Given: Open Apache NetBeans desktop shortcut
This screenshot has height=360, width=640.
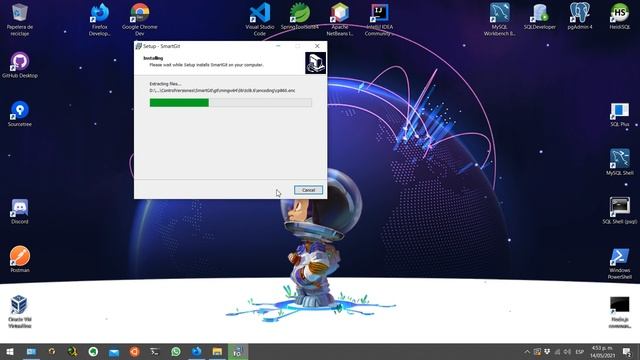Looking at the screenshot, I should (x=340, y=20).
